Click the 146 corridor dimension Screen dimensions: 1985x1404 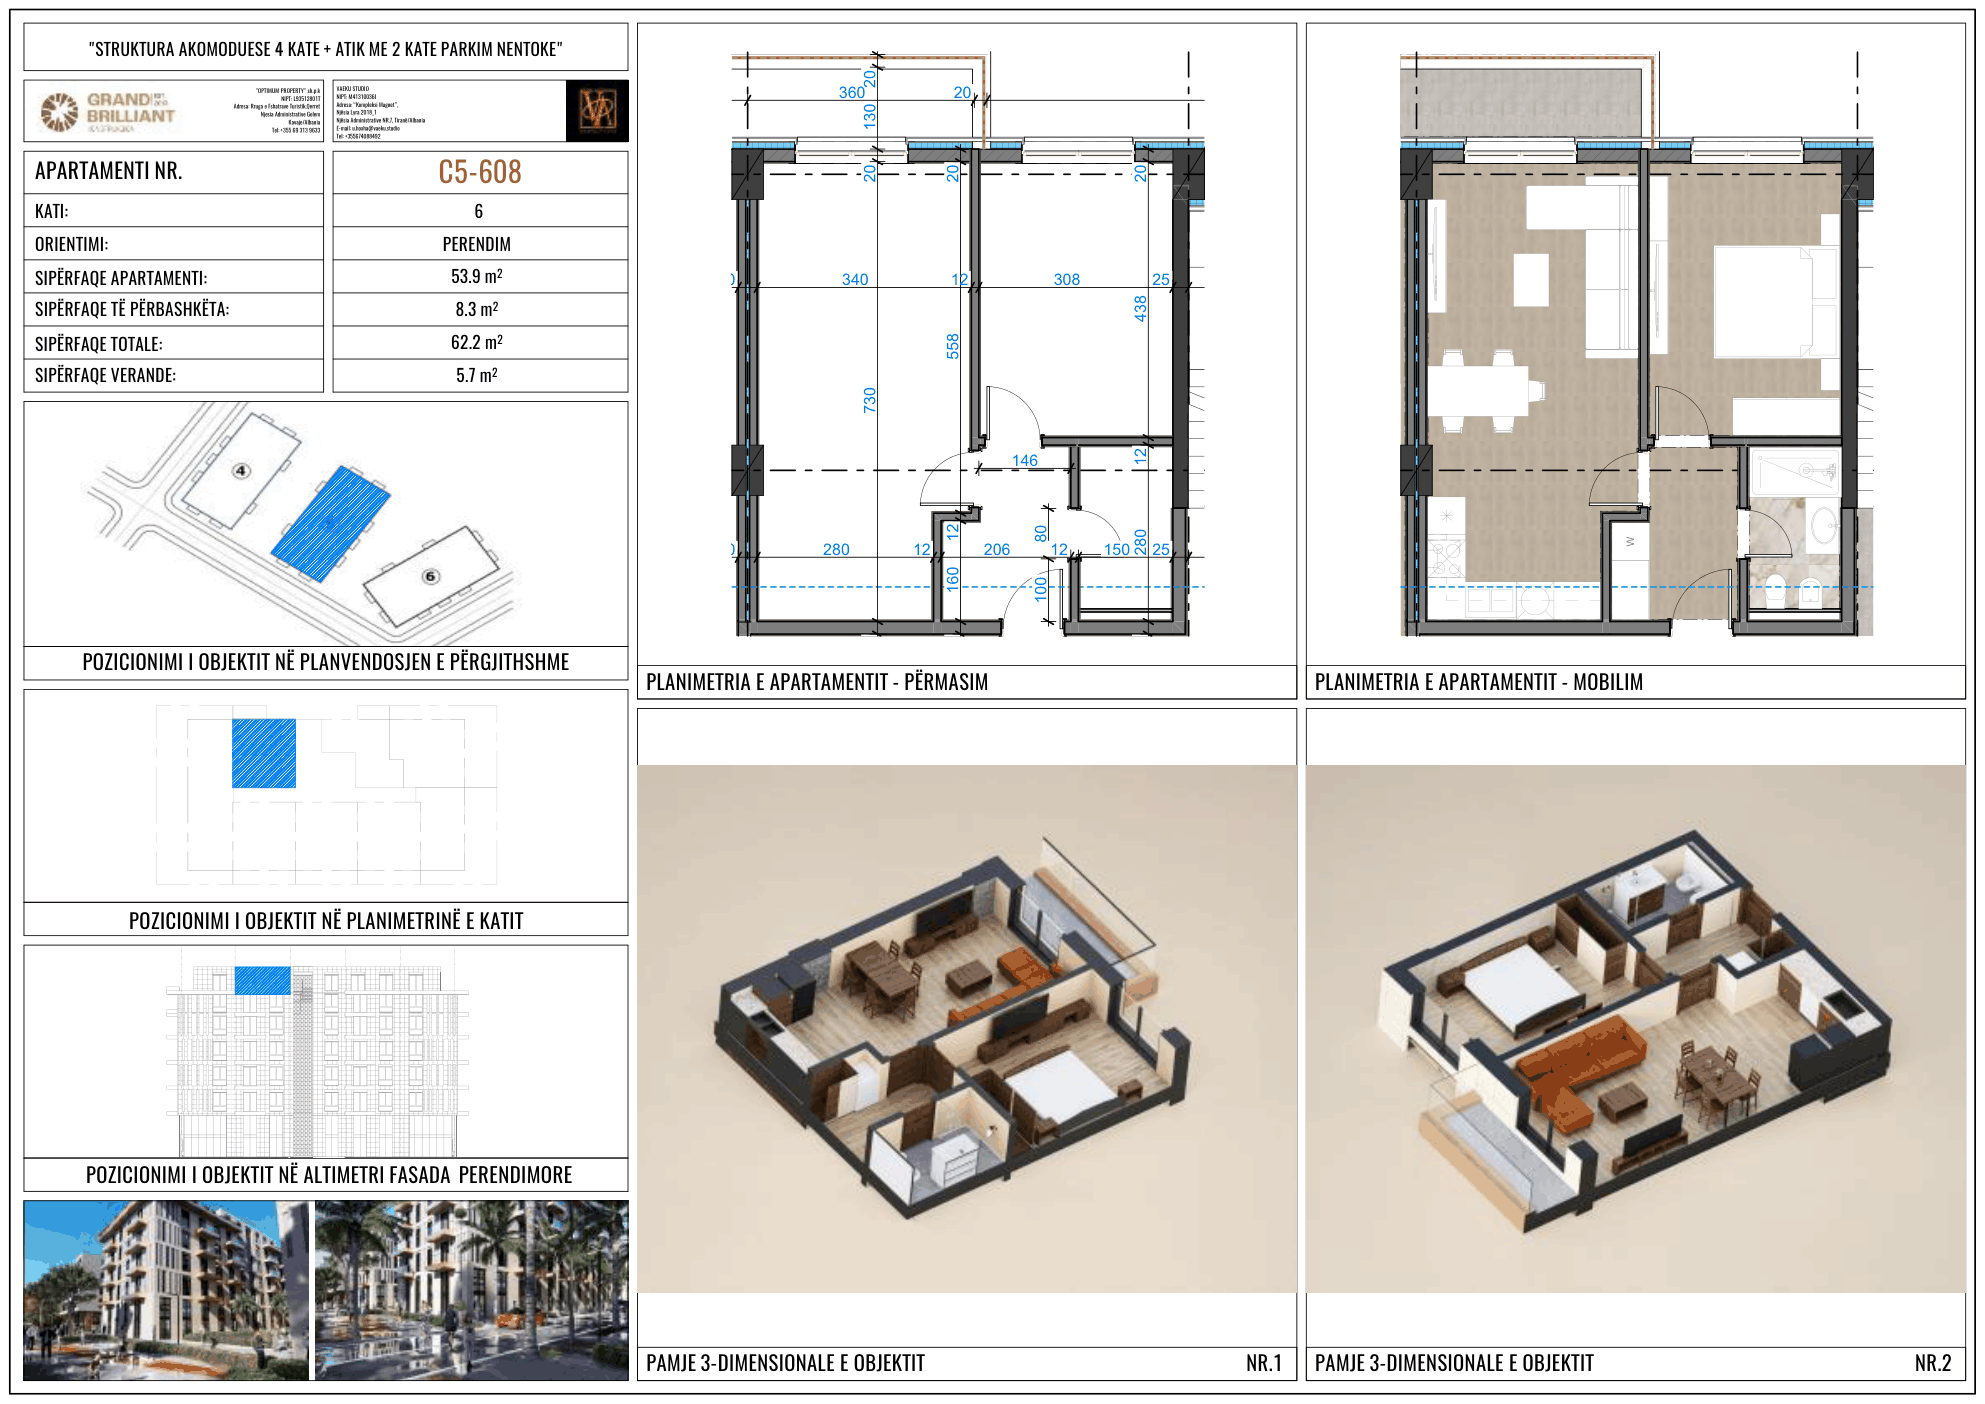(x=1025, y=461)
